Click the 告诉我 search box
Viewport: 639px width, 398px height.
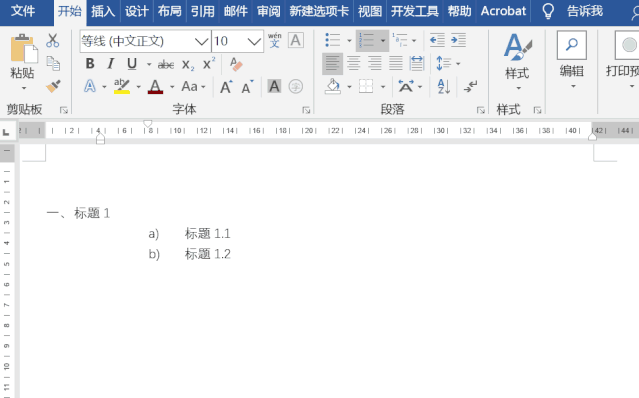tap(585, 11)
